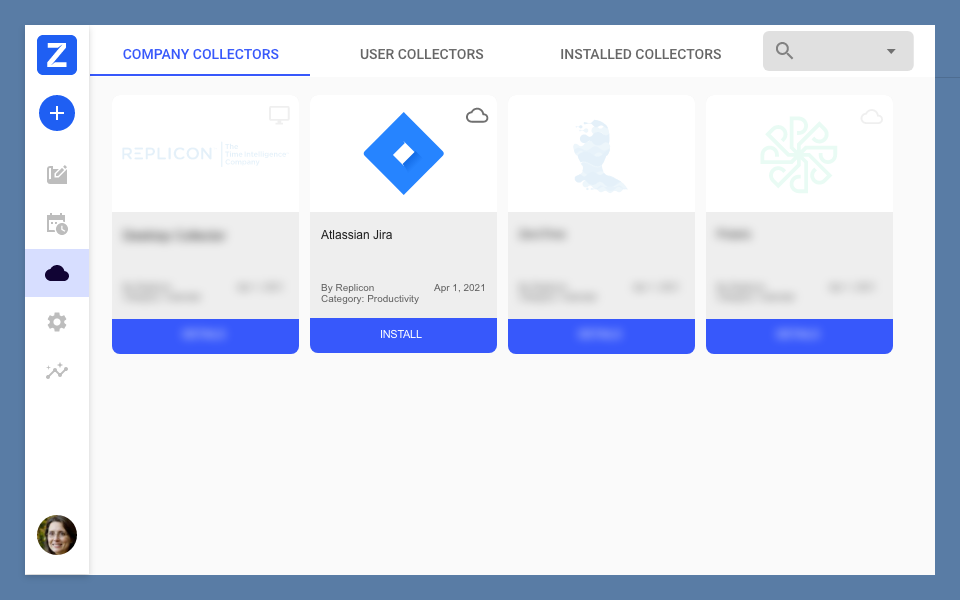Switch to Company Collectors tab
Screen dimensions: 960x600
coord(200,54)
